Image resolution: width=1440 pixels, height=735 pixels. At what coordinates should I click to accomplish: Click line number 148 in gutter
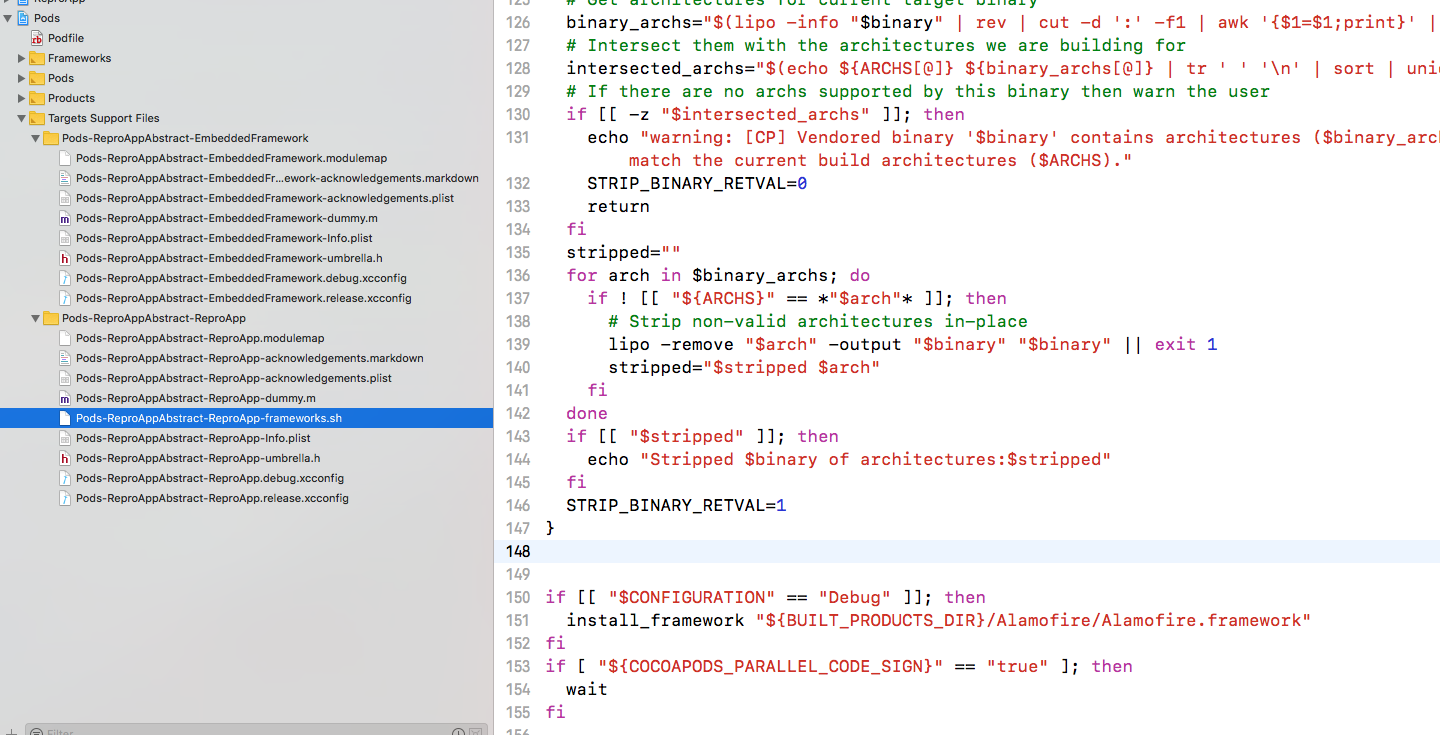tap(518, 551)
